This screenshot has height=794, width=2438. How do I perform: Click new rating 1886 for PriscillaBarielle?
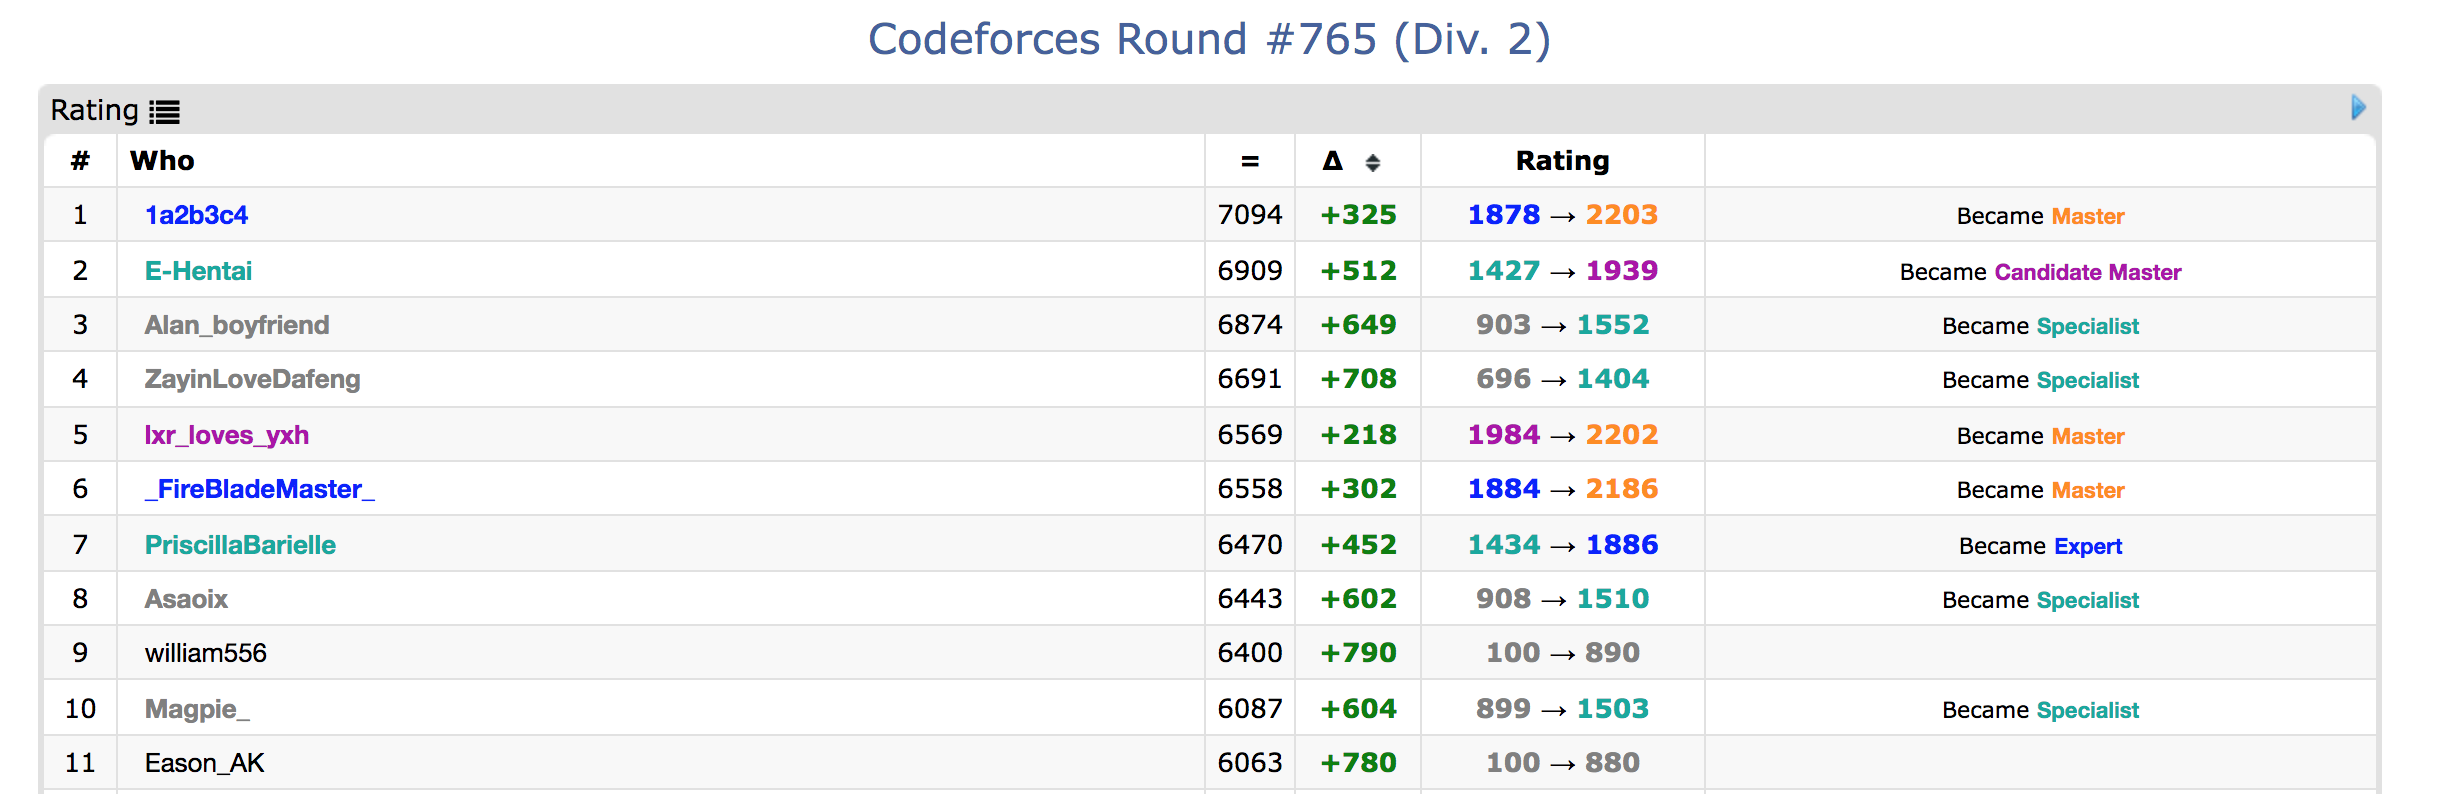pos(1622,545)
